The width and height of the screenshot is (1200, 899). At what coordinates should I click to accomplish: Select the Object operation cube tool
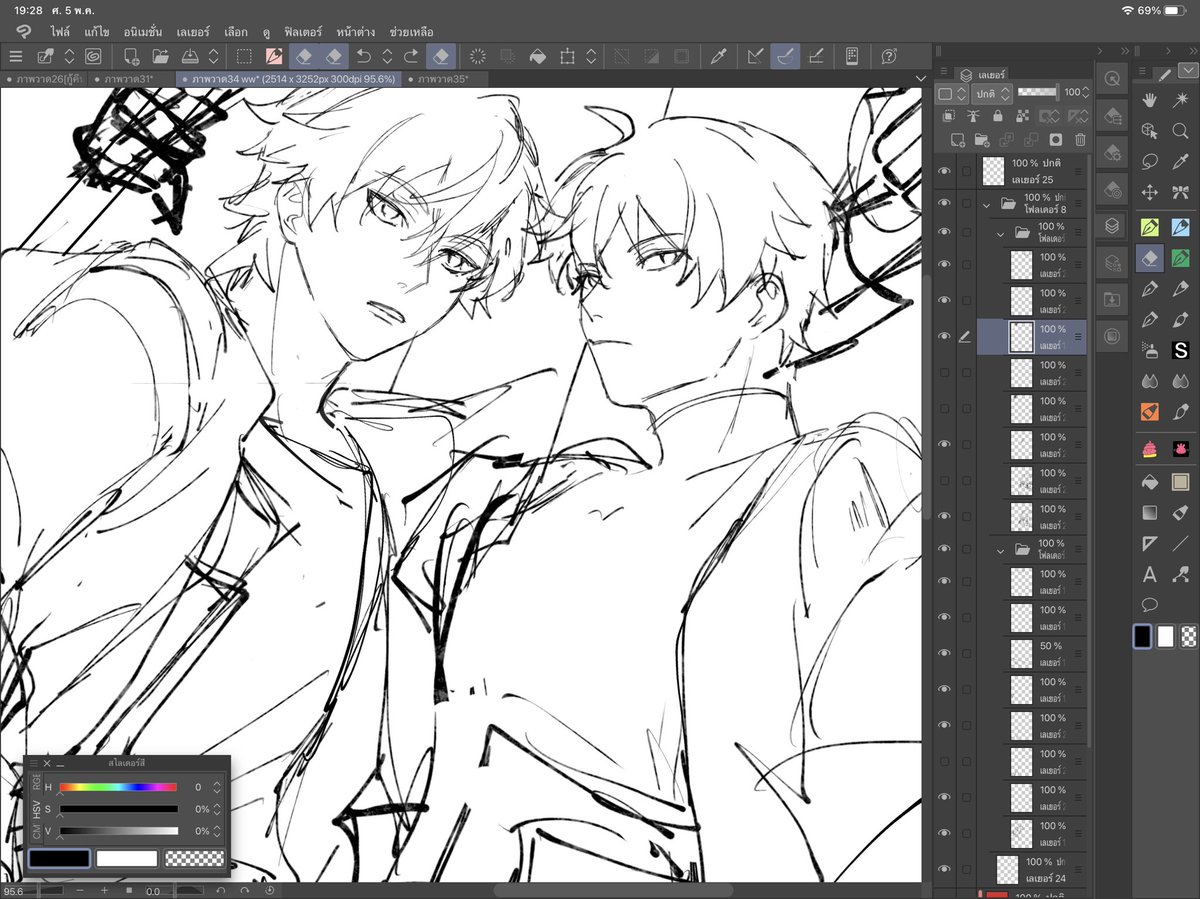[1150, 131]
